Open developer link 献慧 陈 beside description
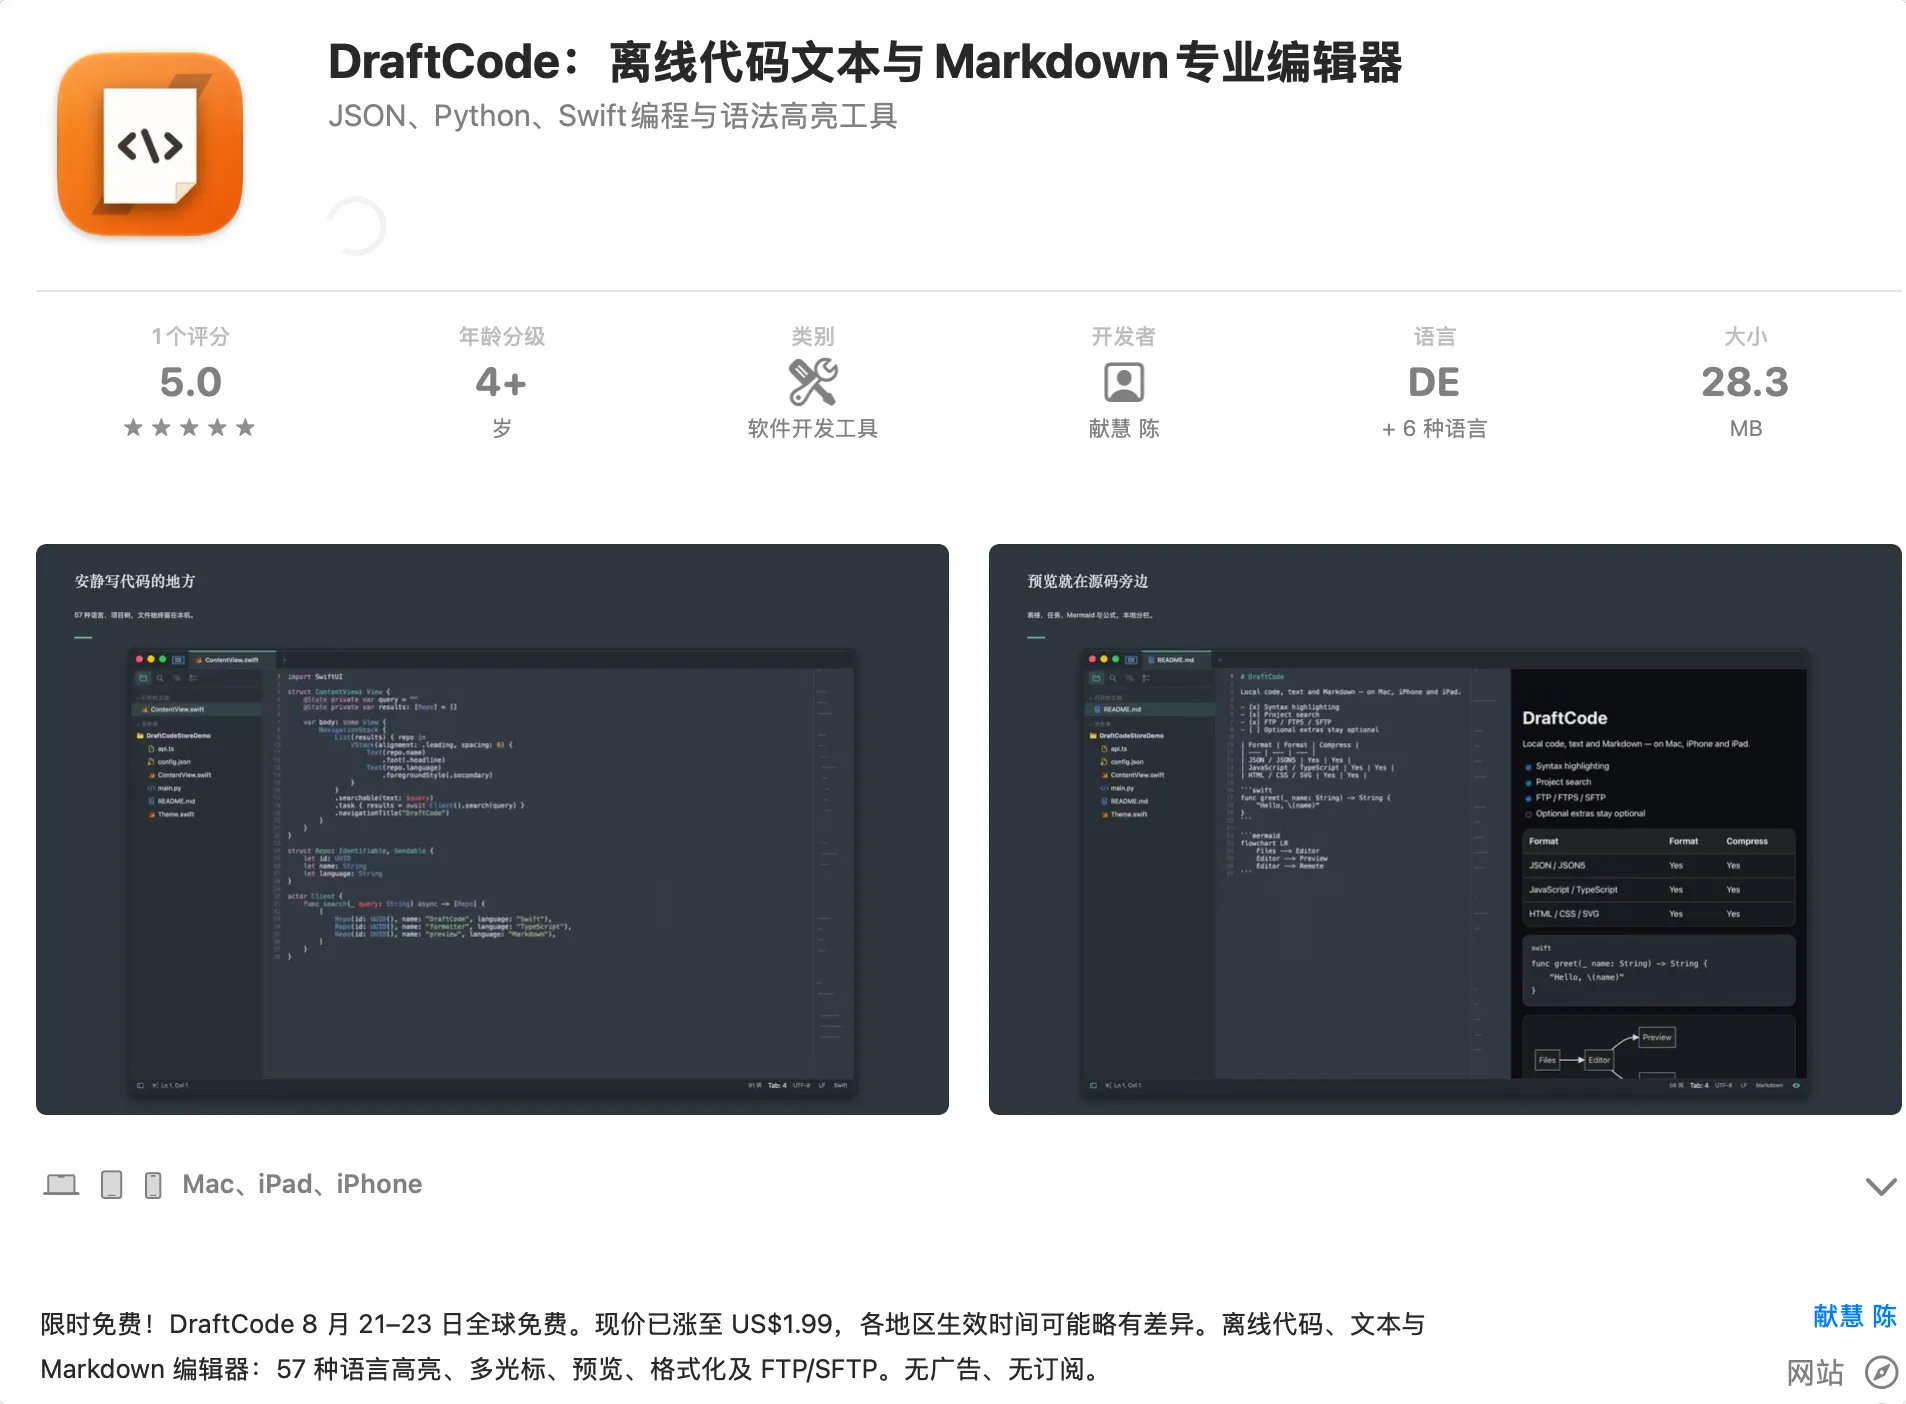 click(1855, 1316)
